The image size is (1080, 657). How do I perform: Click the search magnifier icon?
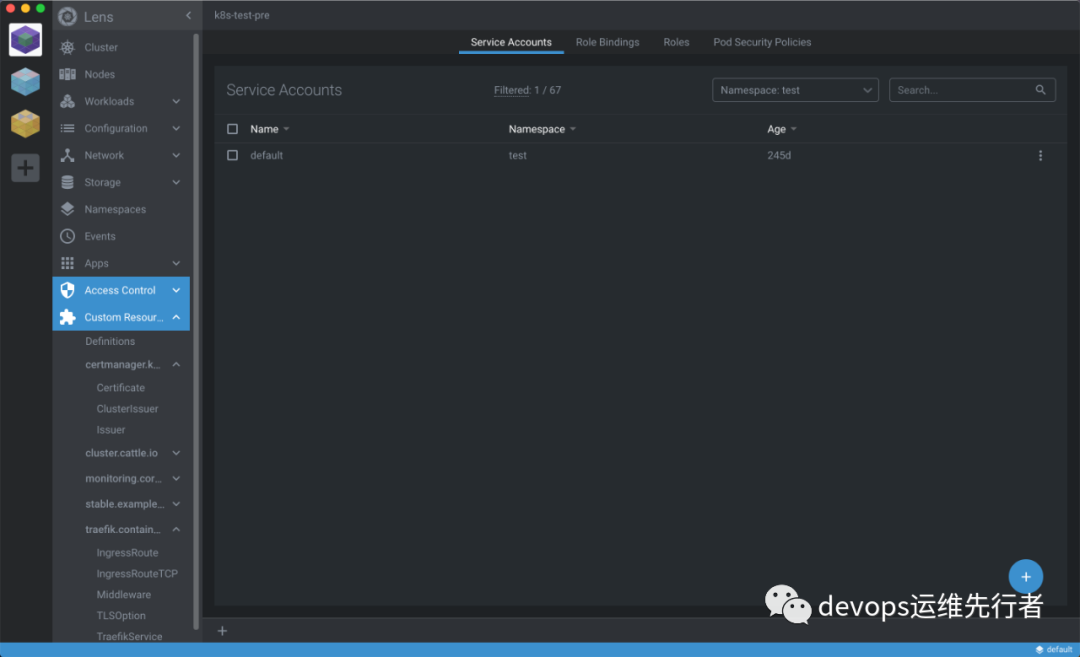pyautogui.click(x=1040, y=90)
